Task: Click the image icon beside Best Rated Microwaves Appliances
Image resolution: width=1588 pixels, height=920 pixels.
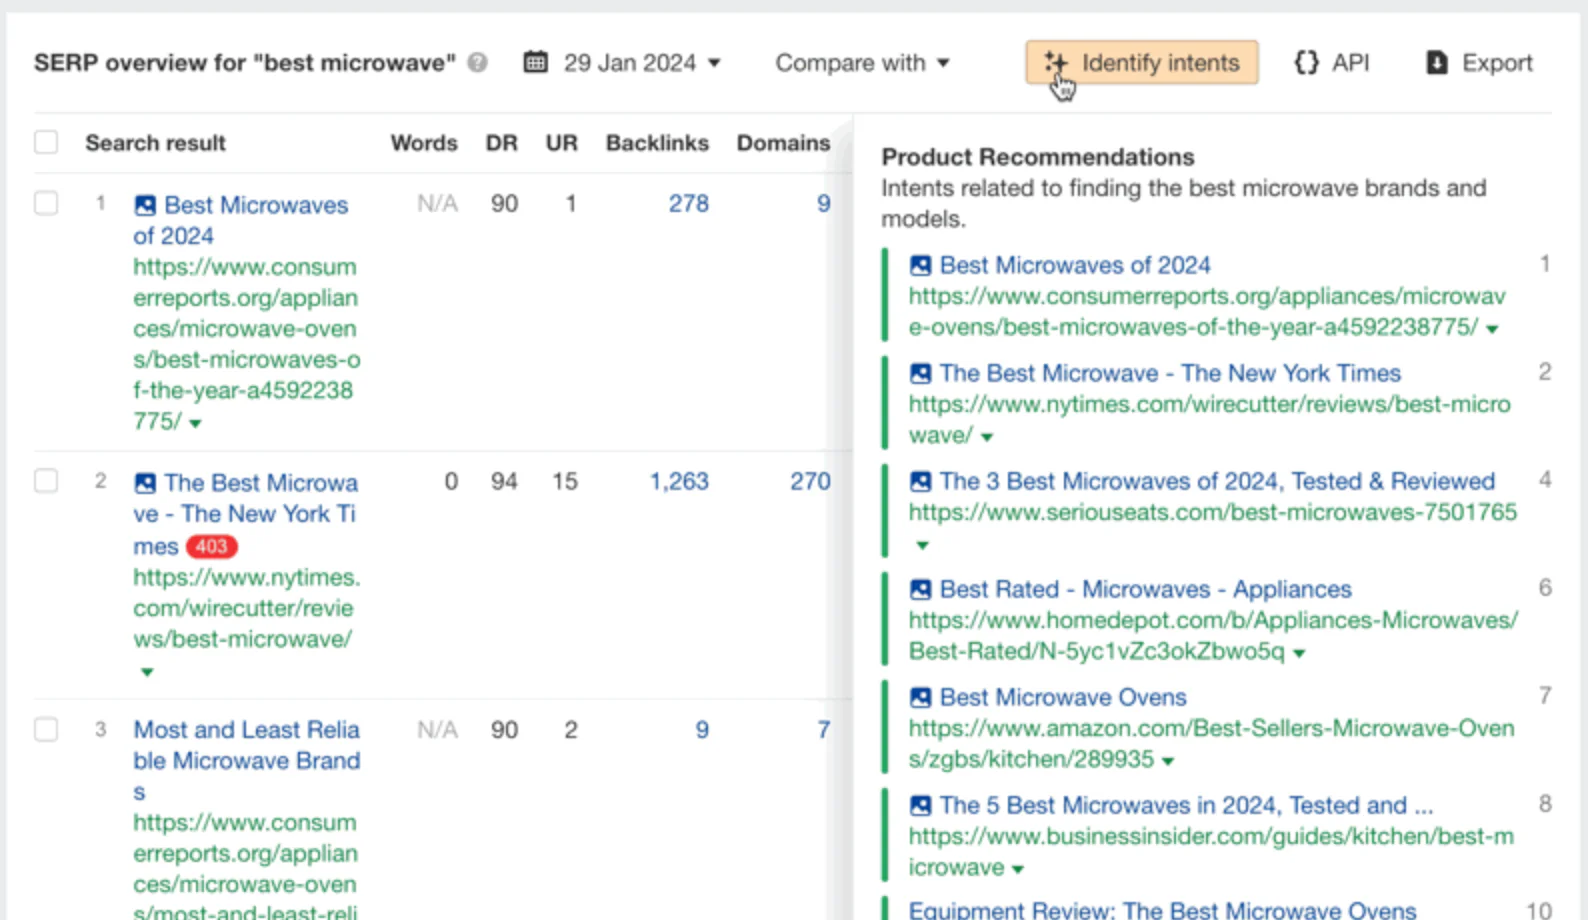Action: (x=920, y=589)
